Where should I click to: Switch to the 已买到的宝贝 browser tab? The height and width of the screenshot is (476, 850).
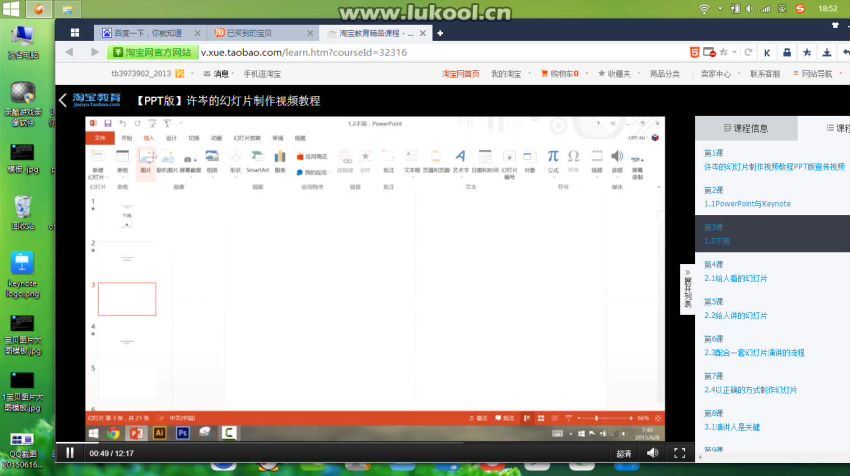point(249,33)
